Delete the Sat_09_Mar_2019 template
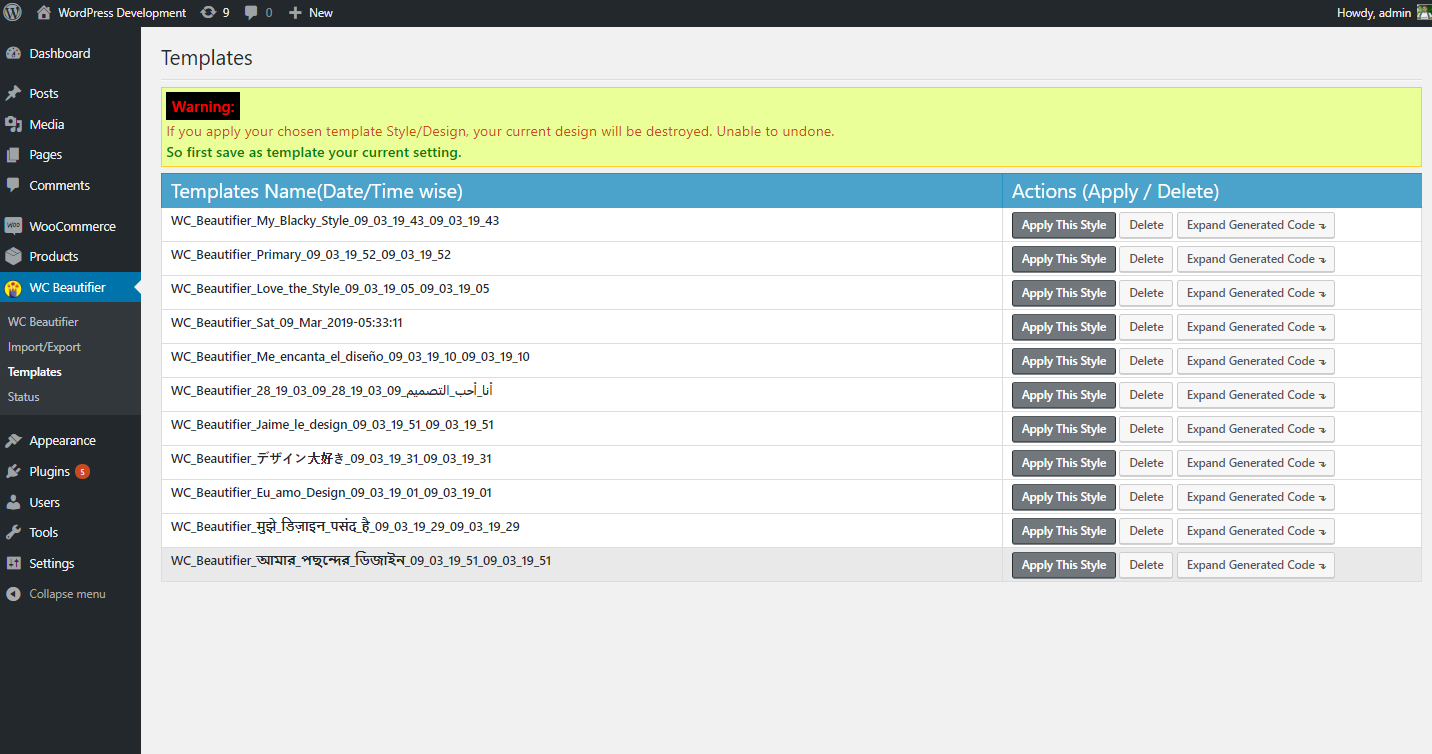The width and height of the screenshot is (1432, 754). tap(1146, 327)
